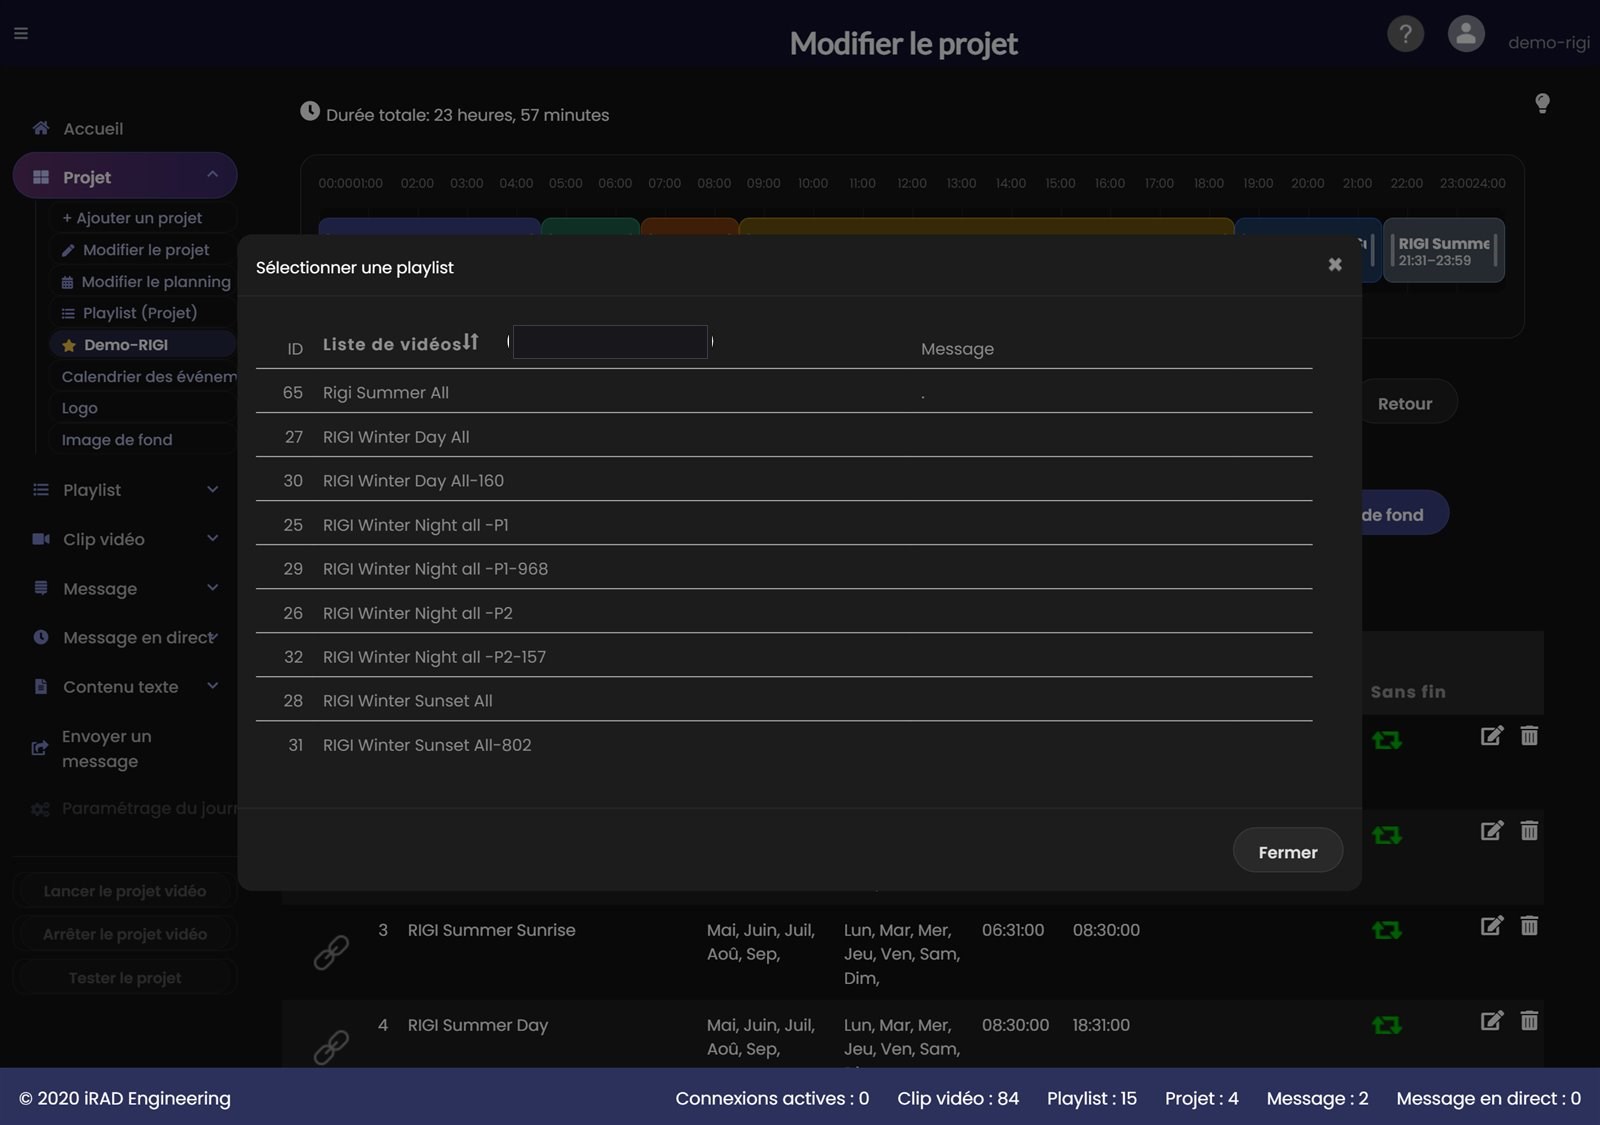This screenshot has height=1125, width=1600.
Task: Click Lancer le projet vidéo button
Action: [x=125, y=891]
